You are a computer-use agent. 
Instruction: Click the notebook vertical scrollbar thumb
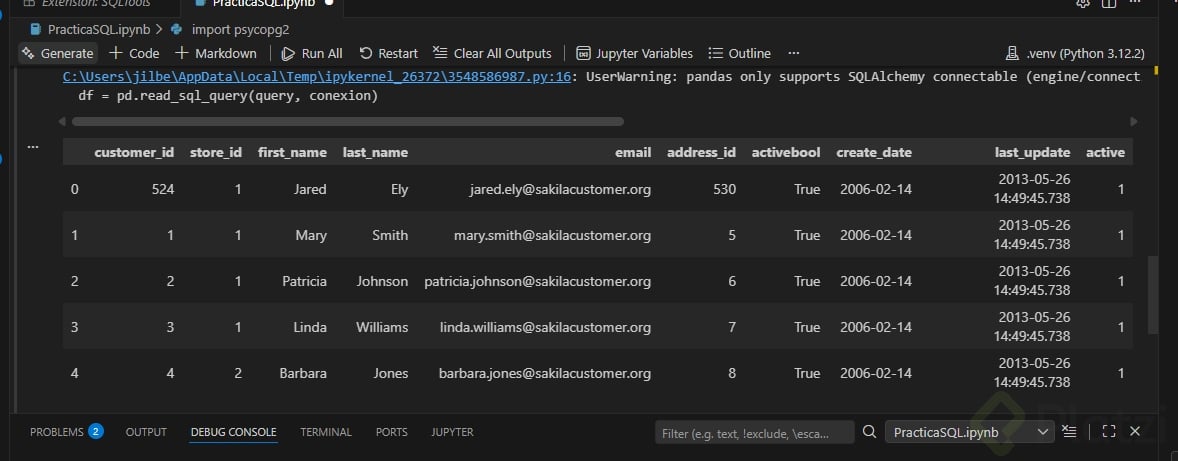1153,295
